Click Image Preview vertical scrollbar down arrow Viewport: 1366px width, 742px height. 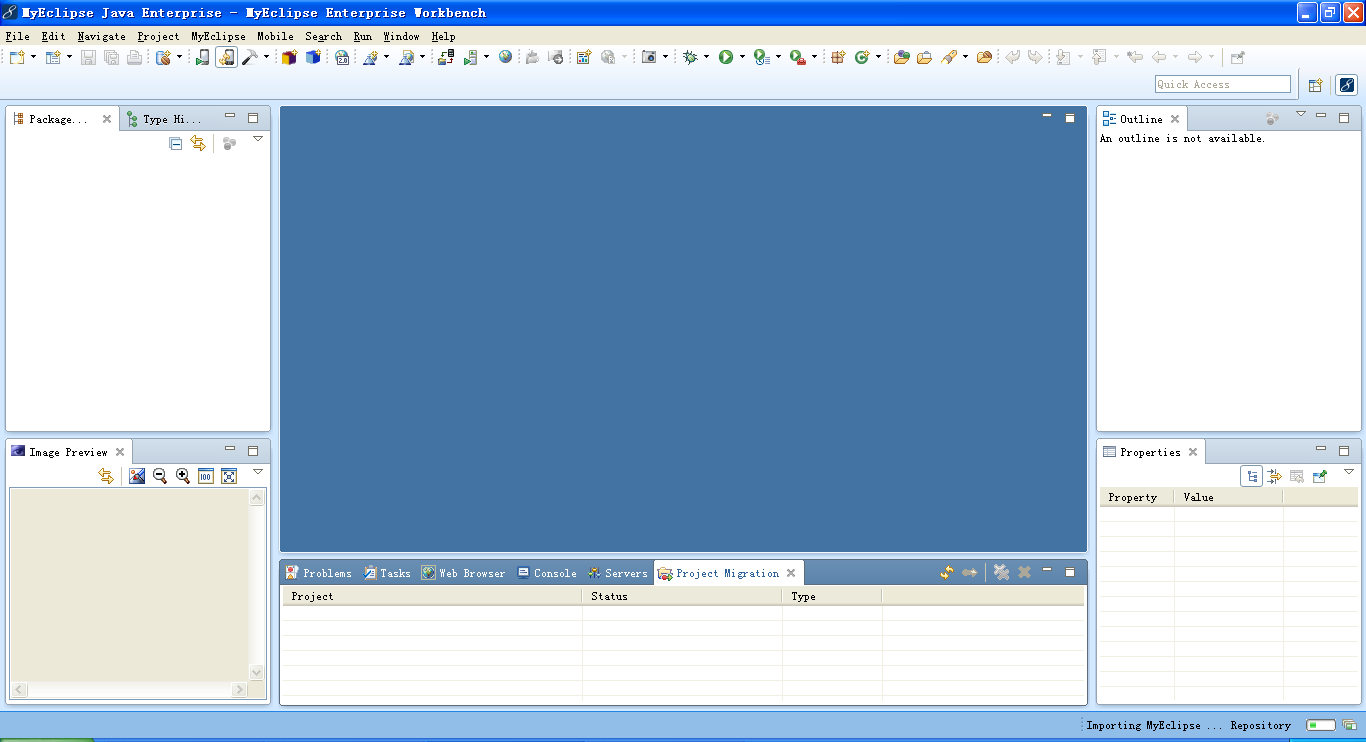[x=257, y=673]
